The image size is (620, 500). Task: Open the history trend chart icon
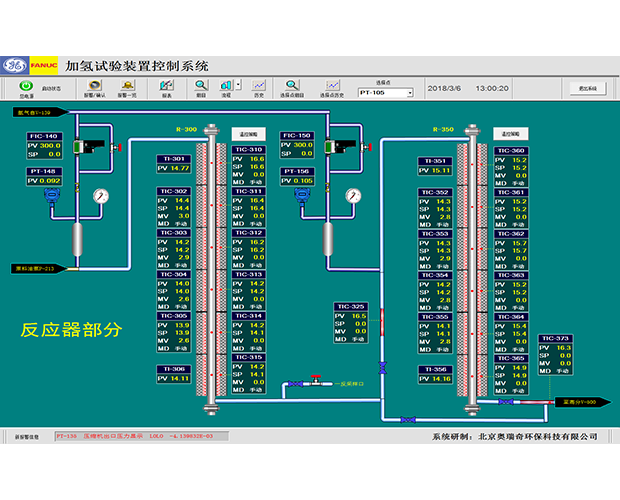tap(259, 85)
